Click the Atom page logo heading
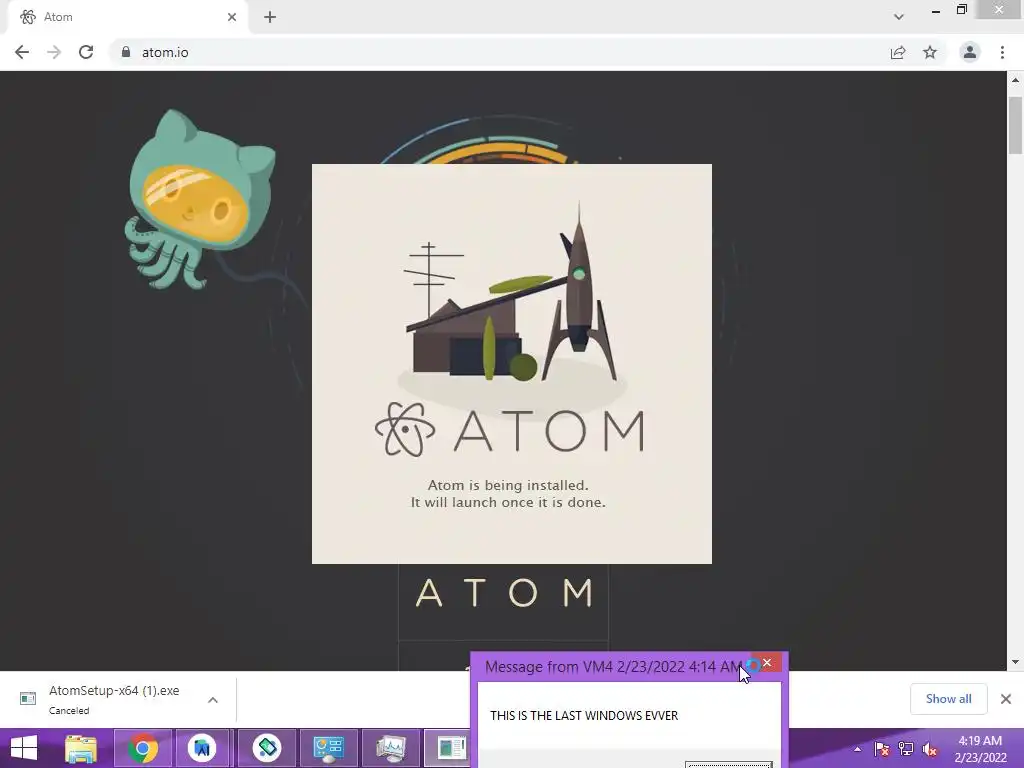 pyautogui.click(x=504, y=593)
